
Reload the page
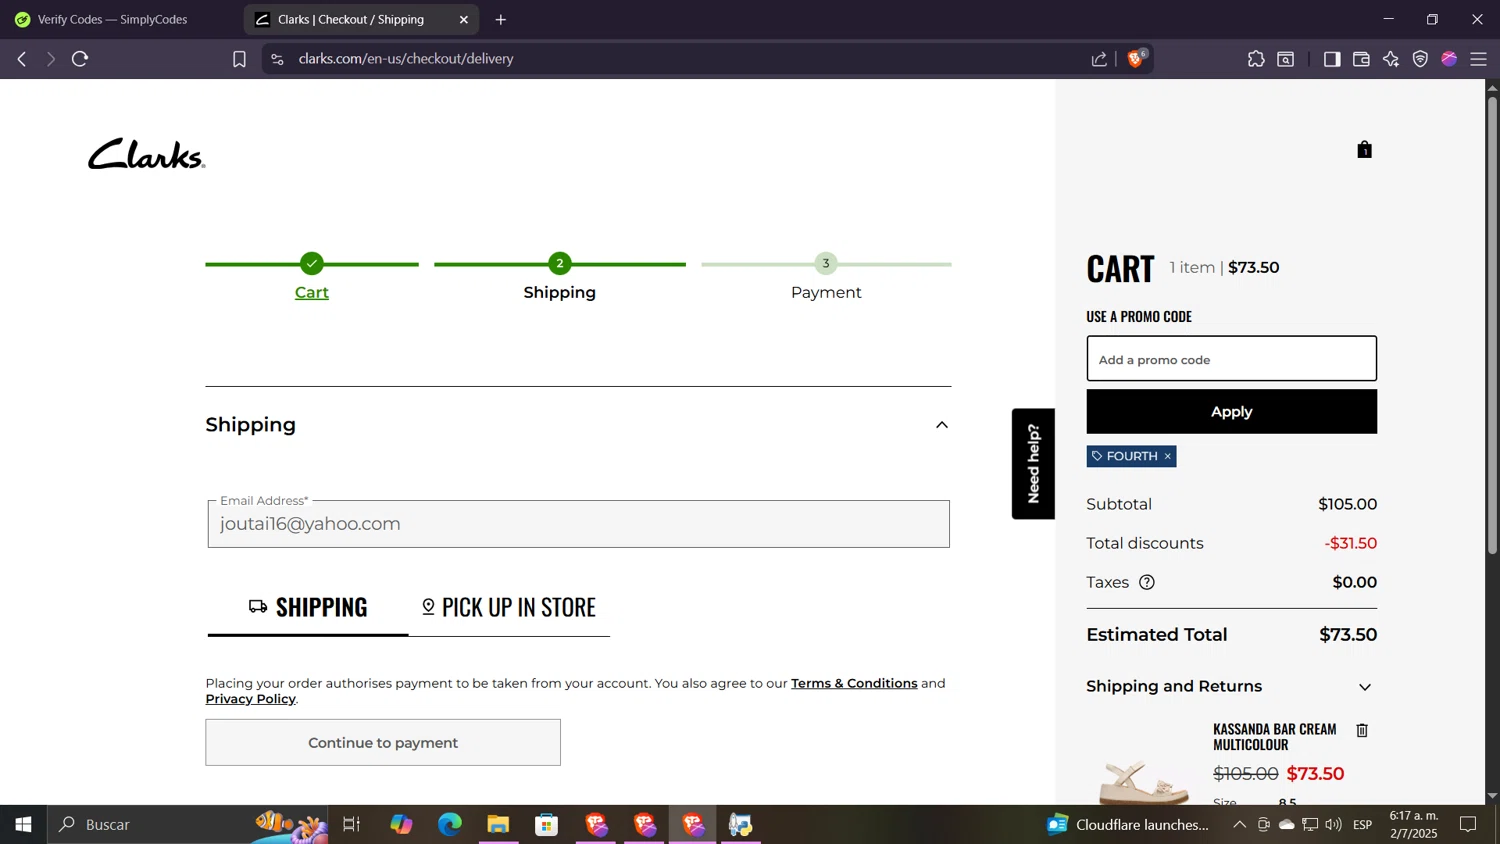pyautogui.click(x=80, y=59)
